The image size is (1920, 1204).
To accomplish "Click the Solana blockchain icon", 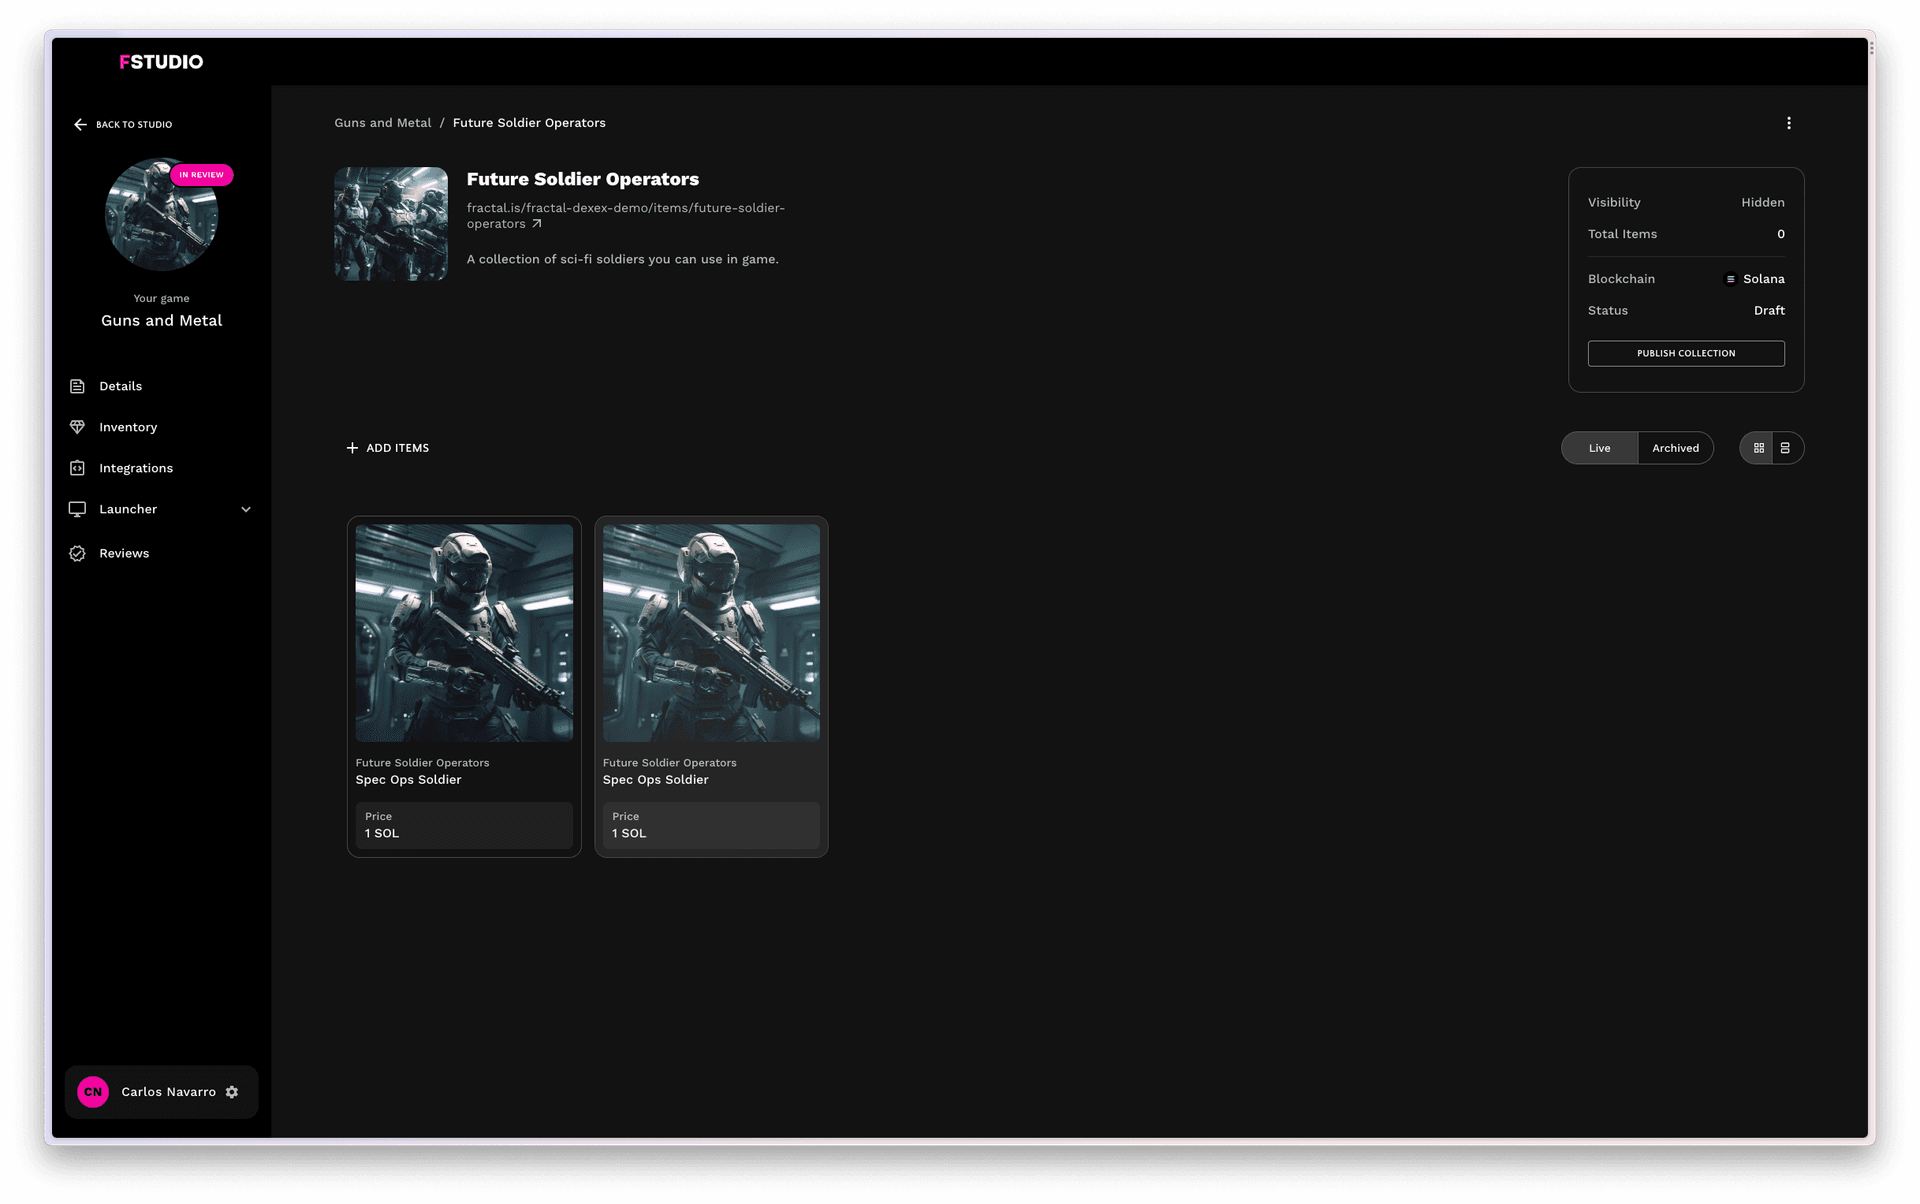I will [x=1730, y=279].
